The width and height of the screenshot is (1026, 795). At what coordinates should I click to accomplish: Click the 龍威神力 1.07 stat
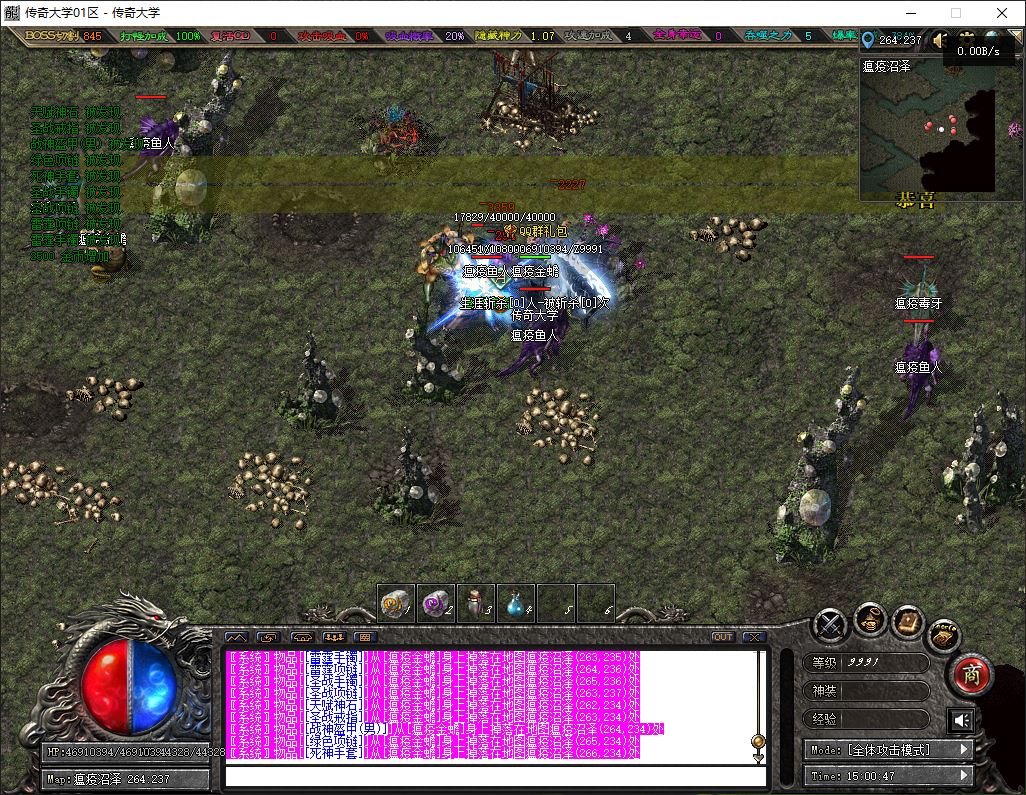(515, 35)
